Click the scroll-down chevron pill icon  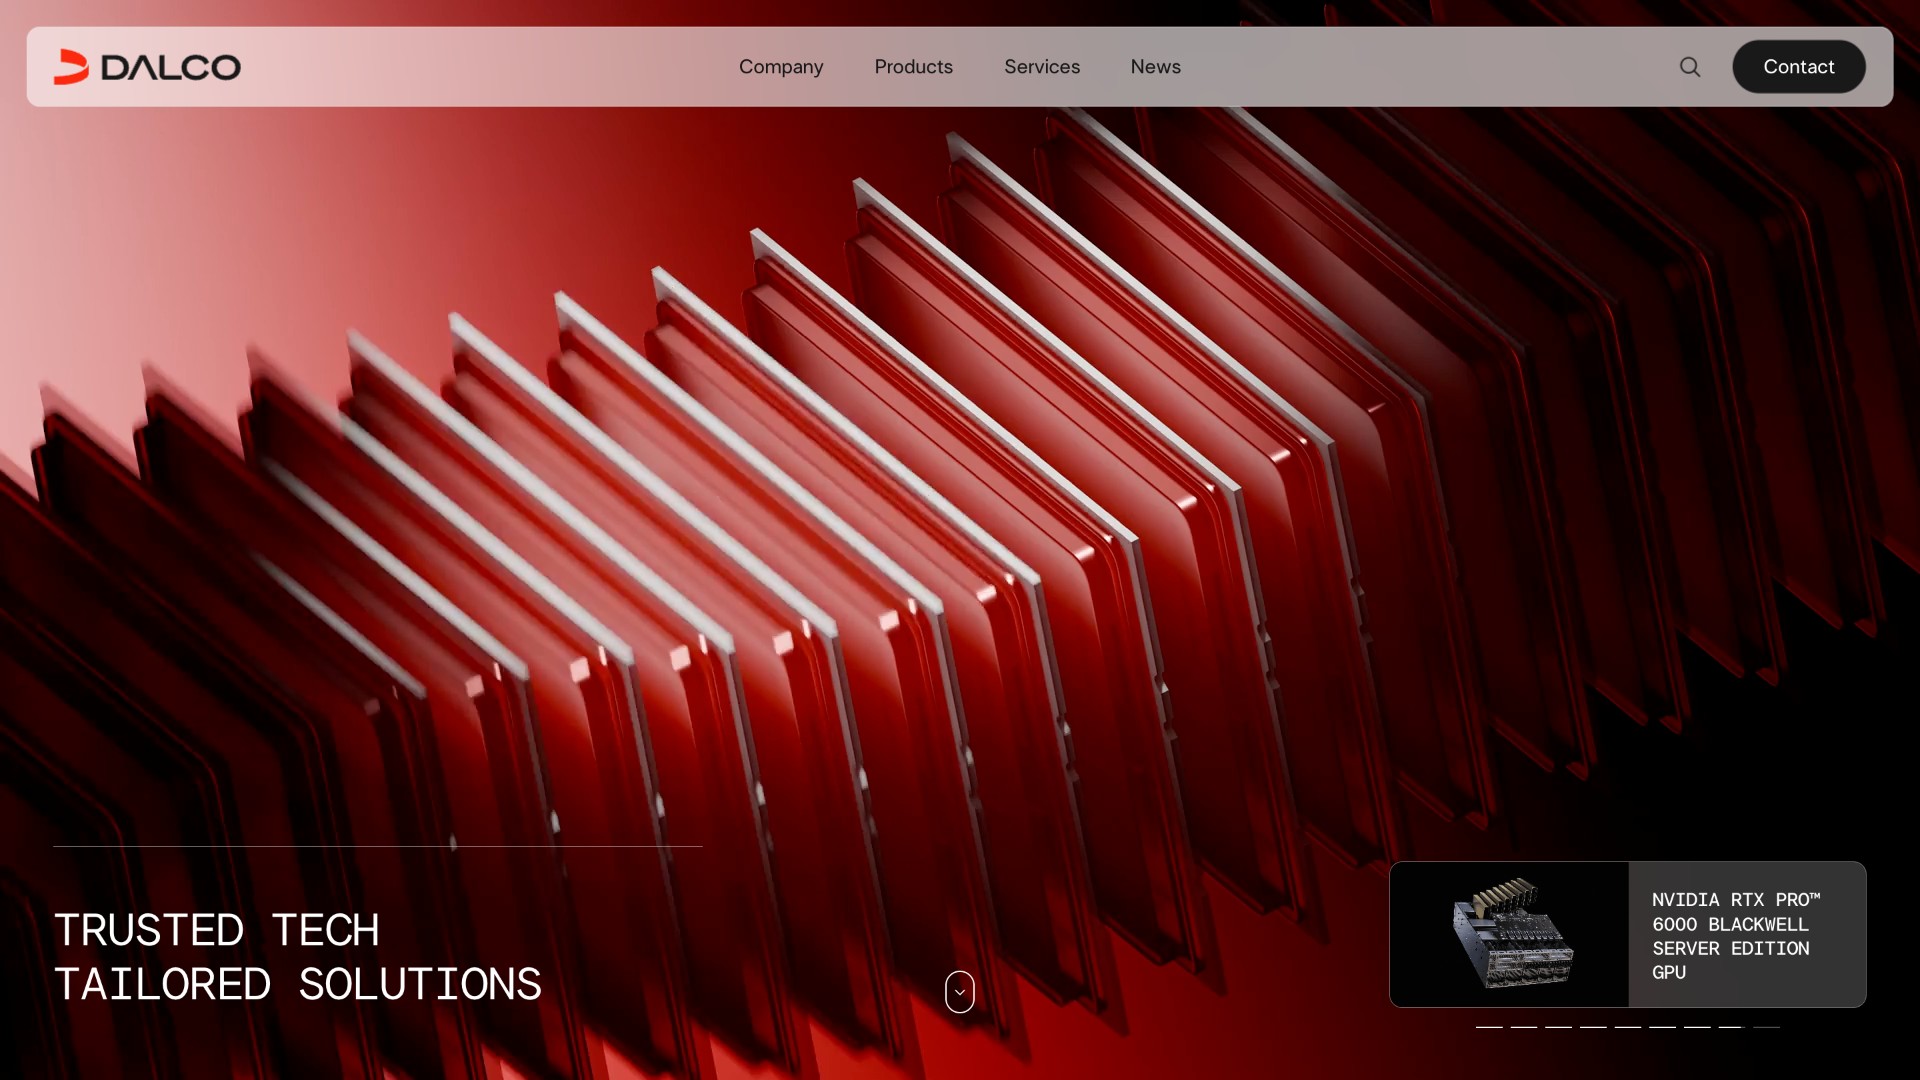960,992
